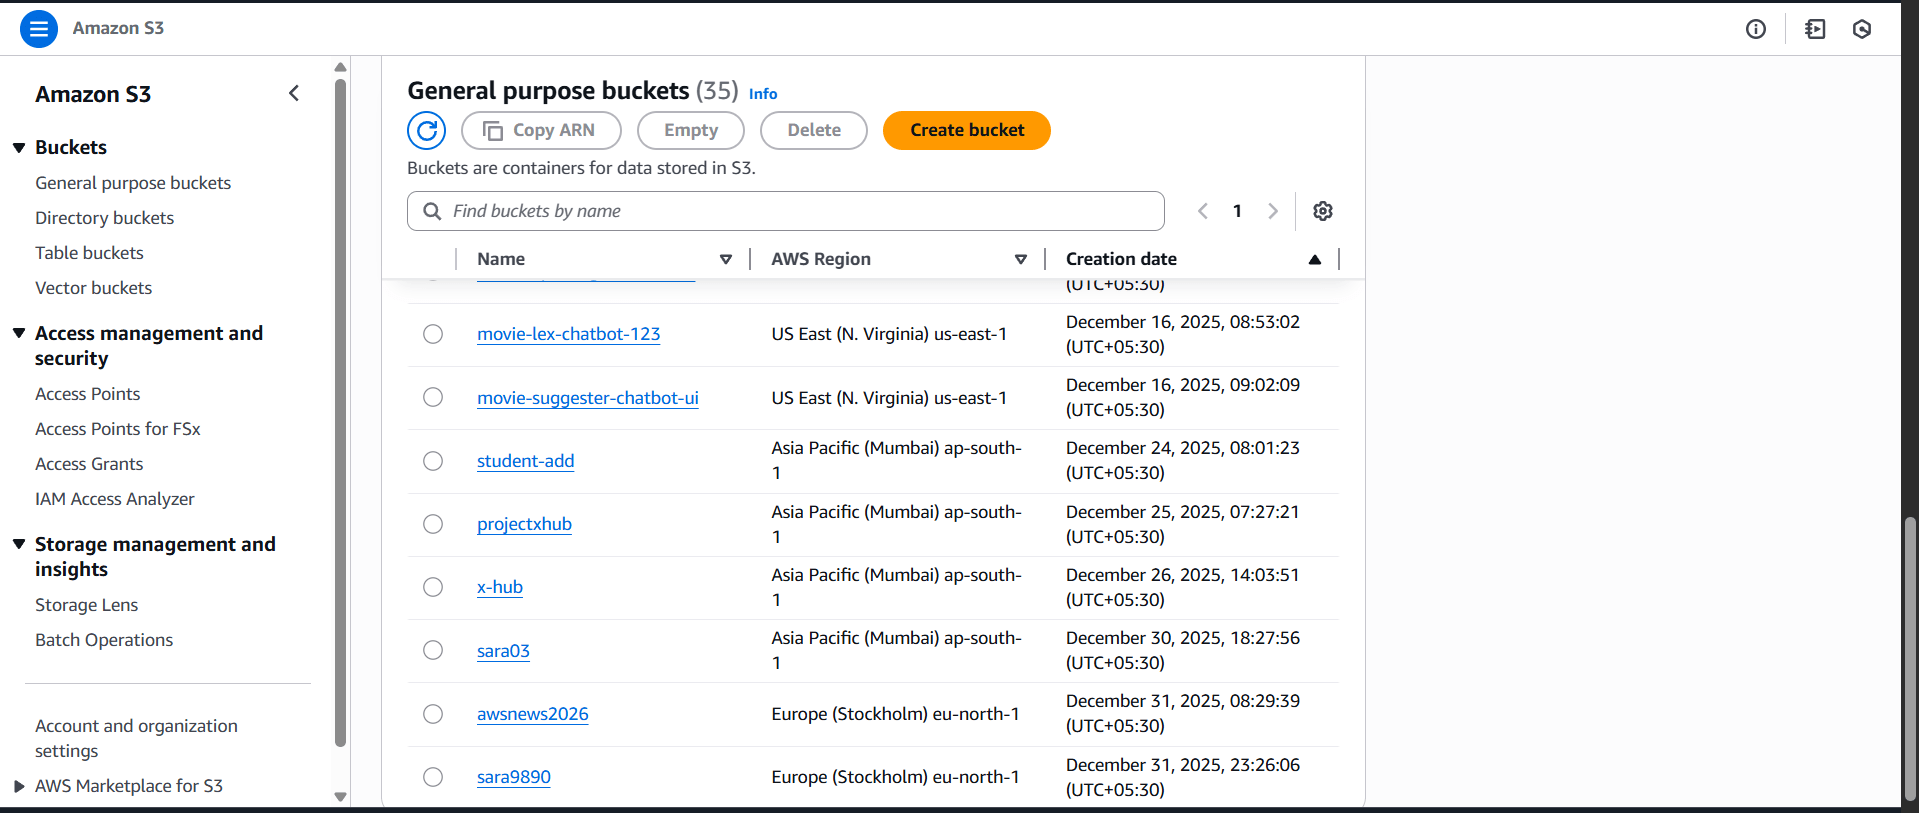
Task: Go to previous page of buckets
Action: [1203, 211]
